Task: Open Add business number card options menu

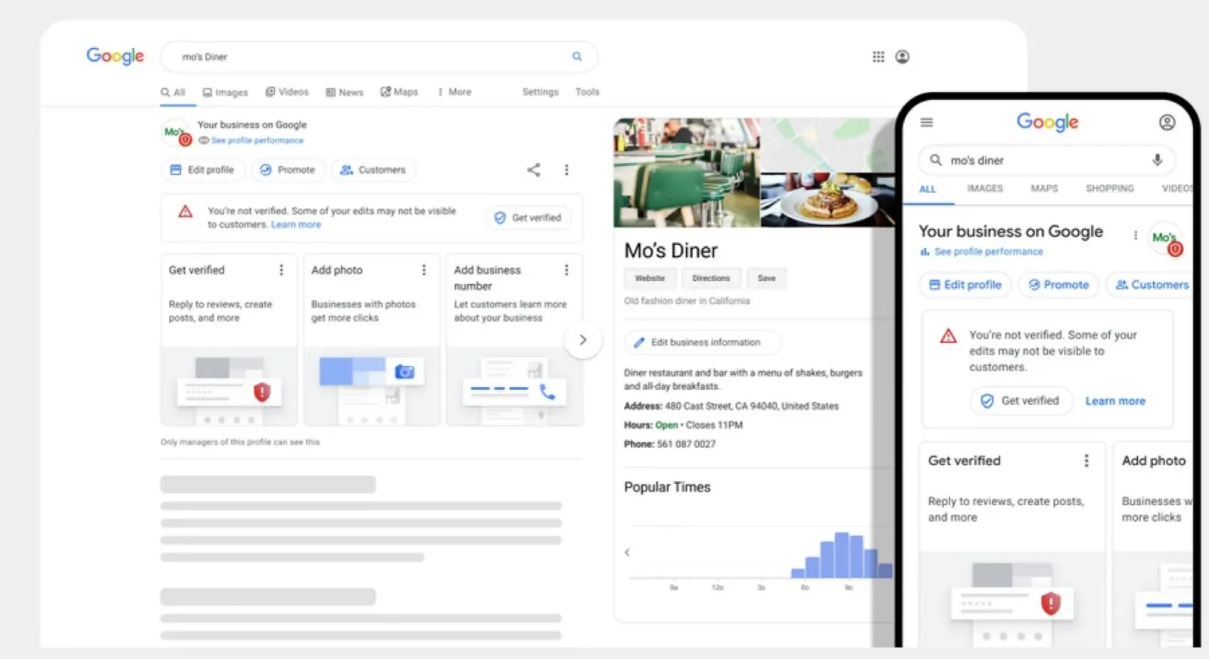Action: (x=566, y=270)
